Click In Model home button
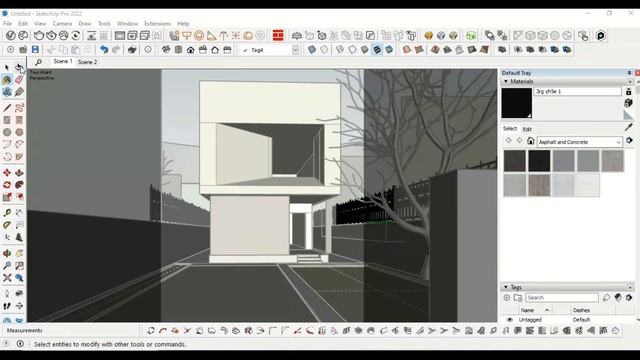 point(530,141)
